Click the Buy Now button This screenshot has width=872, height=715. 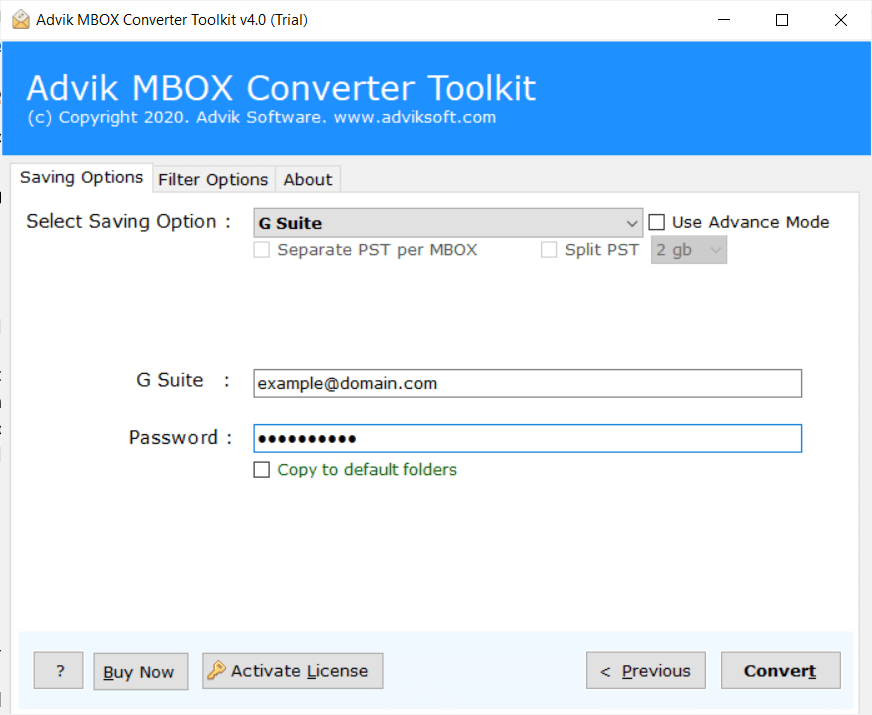[x=141, y=671]
